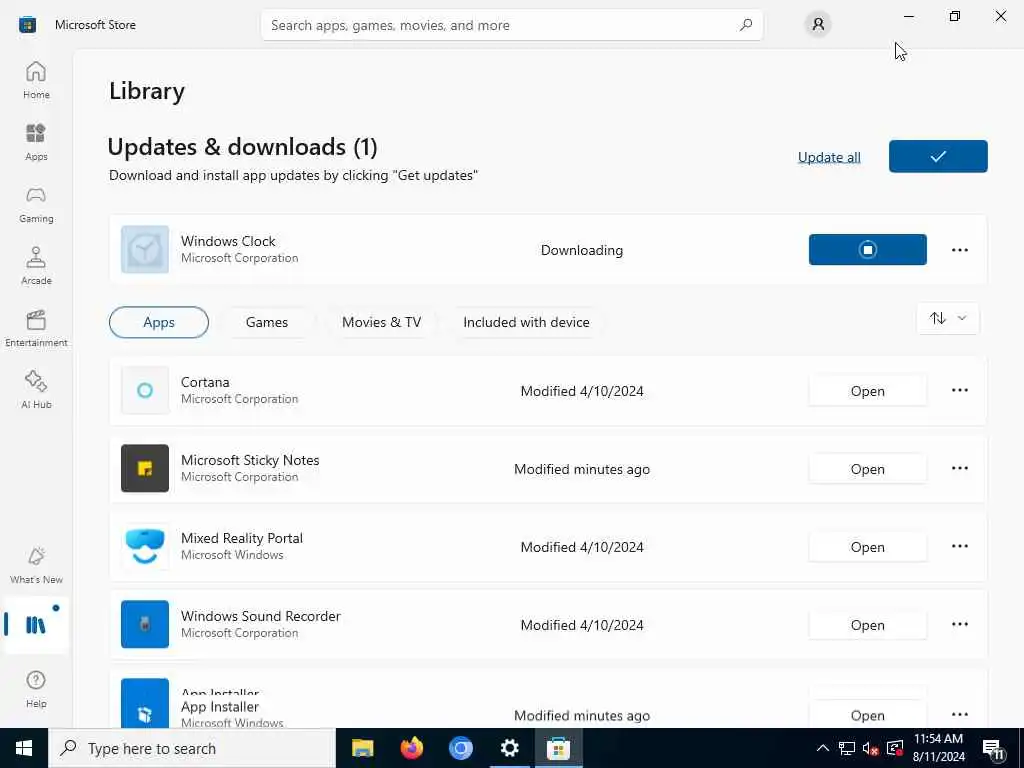Viewport: 1024px width, 768px height.
Task: Open Mixed Reality Portal app
Action: click(867, 547)
